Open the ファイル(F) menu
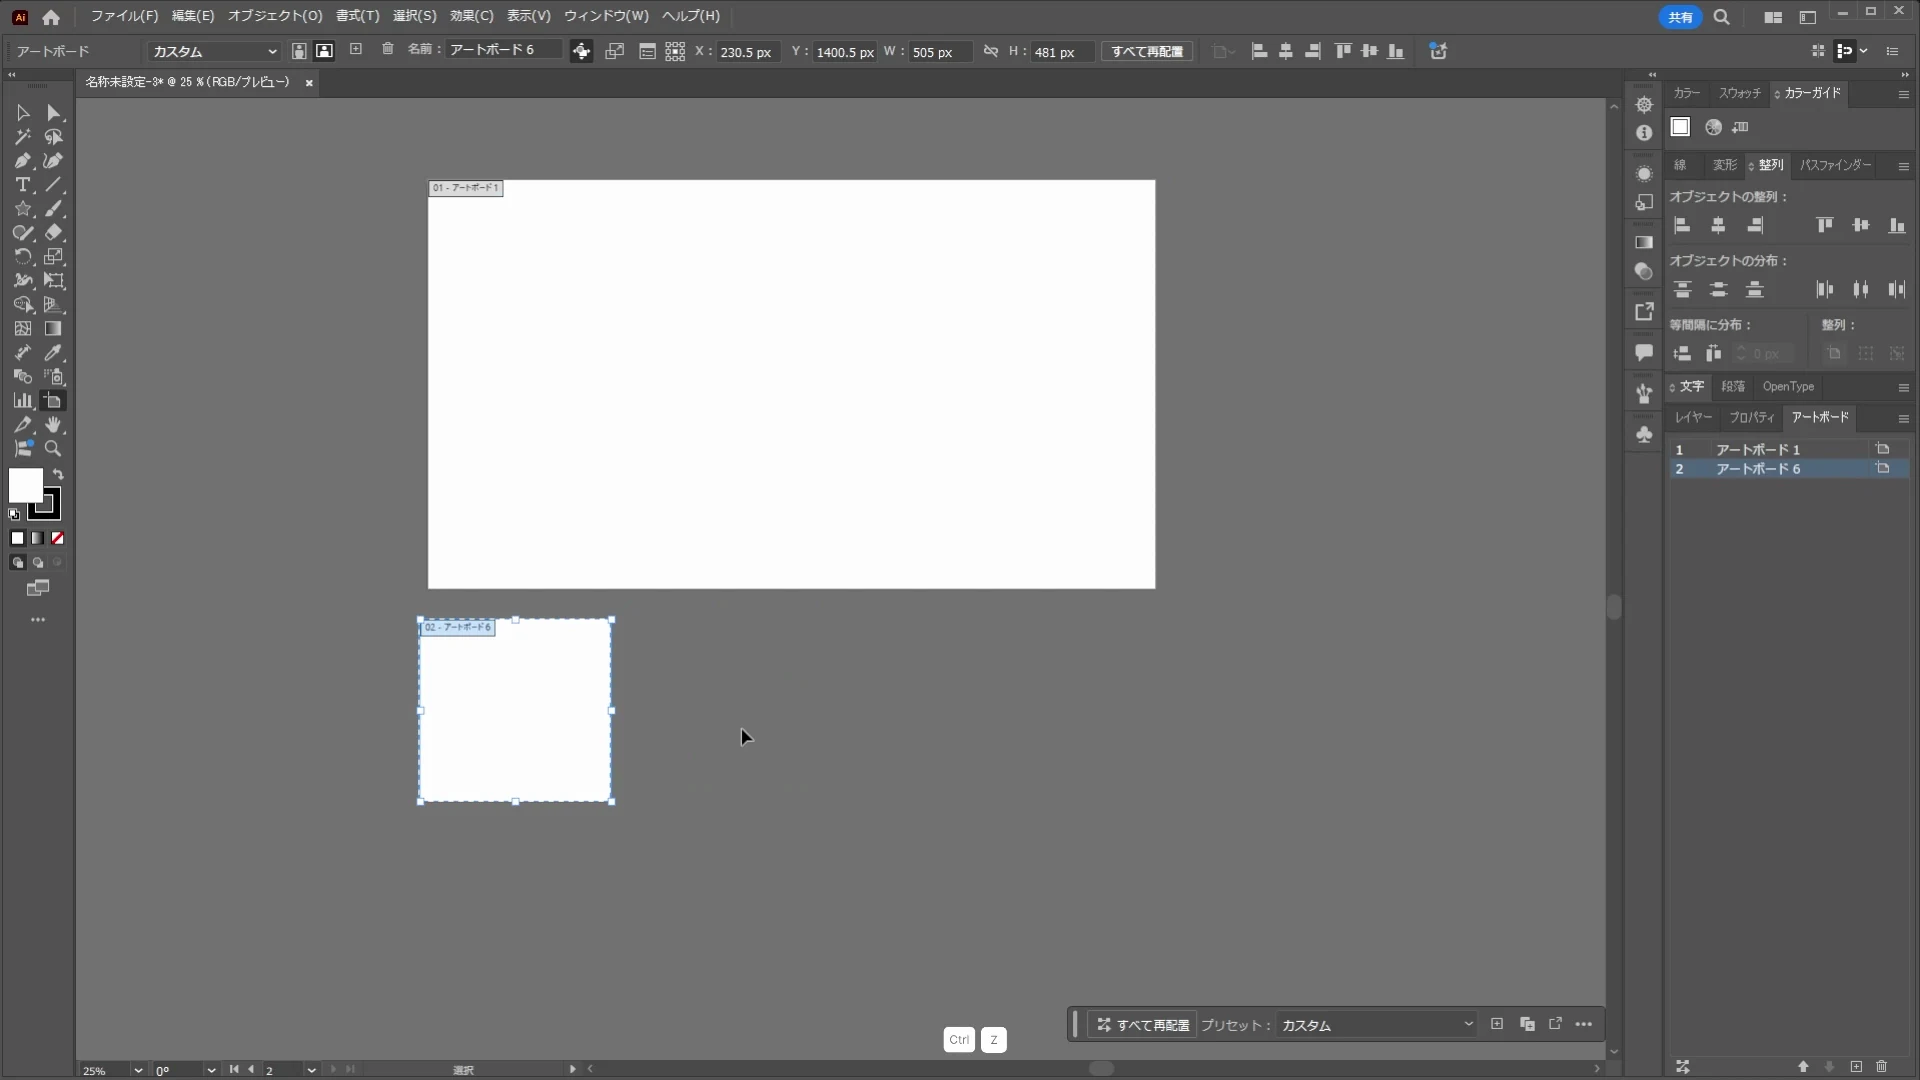The width and height of the screenshot is (1920, 1080). (124, 16)
